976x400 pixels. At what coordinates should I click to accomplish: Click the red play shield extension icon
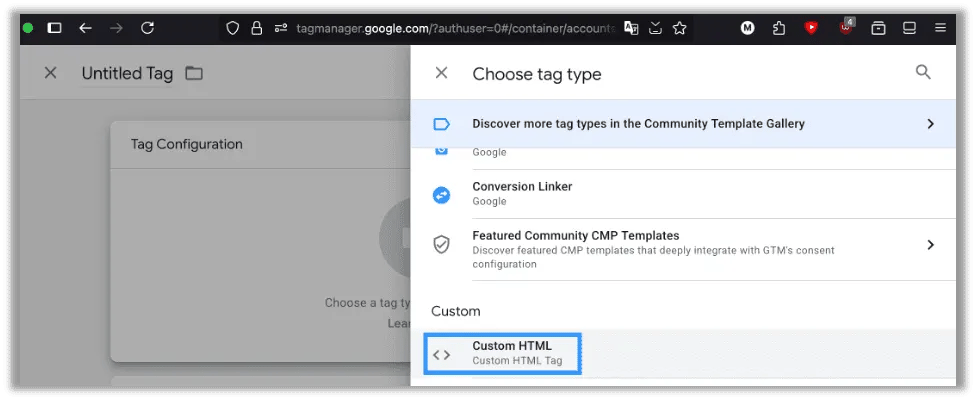point(811,28)
